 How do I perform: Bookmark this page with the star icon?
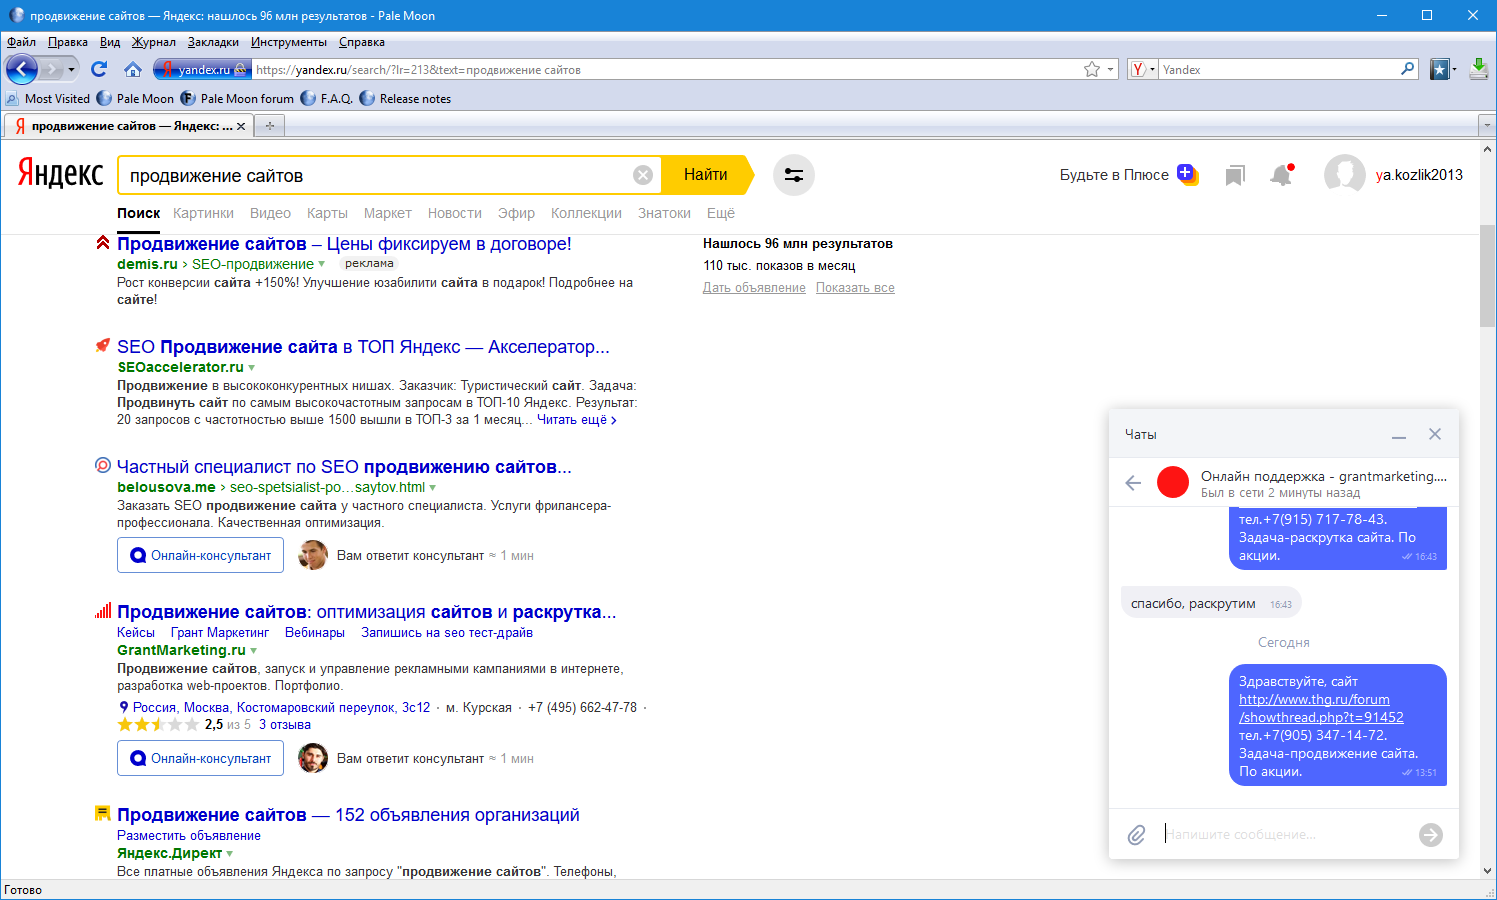pyautogui.click(x=1092, y=69)
